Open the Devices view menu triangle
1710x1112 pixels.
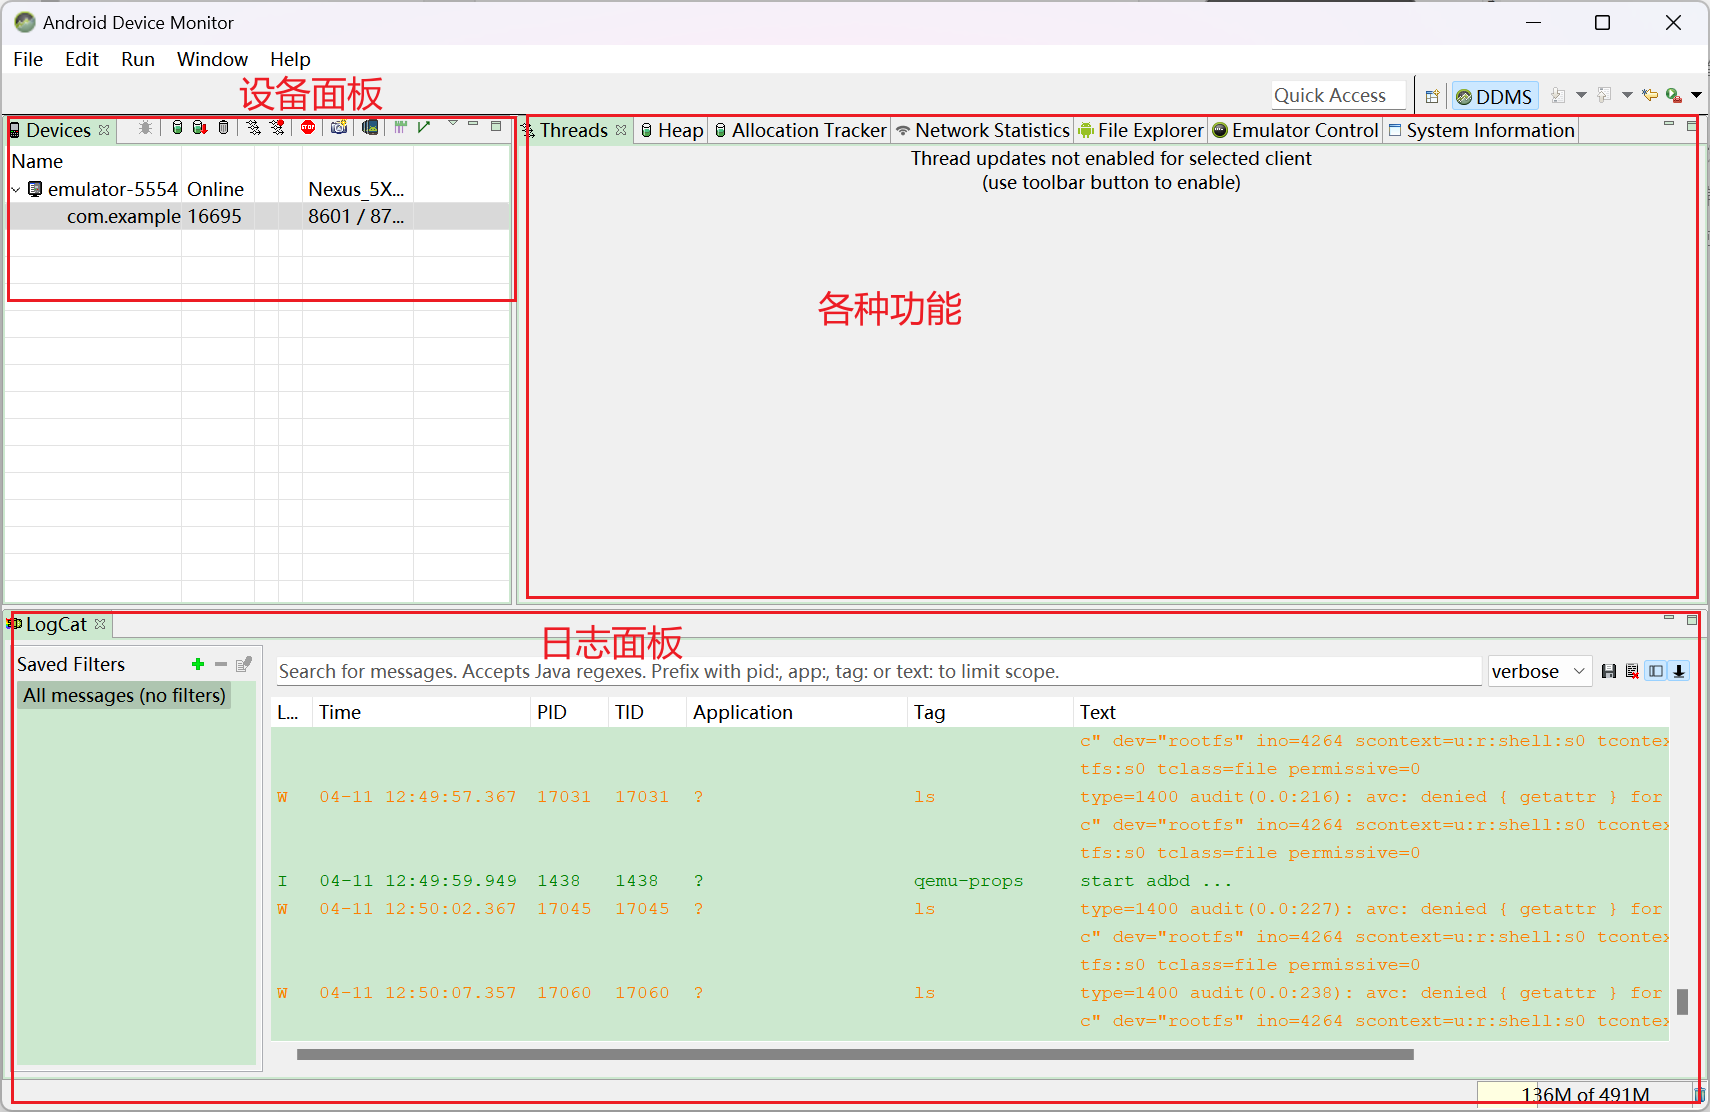(x=453, y=123)
